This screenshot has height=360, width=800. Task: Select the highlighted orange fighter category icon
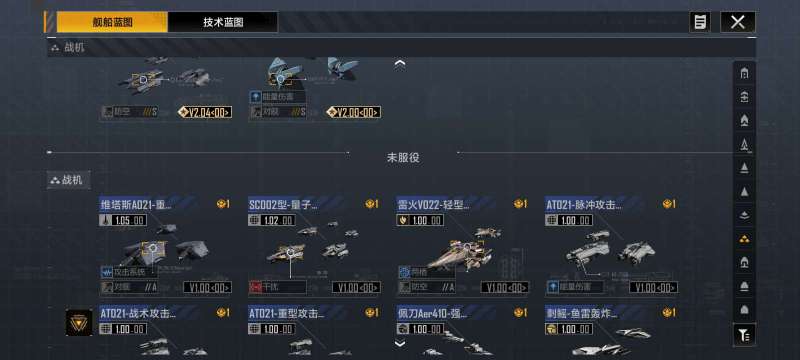coord(744,239)
